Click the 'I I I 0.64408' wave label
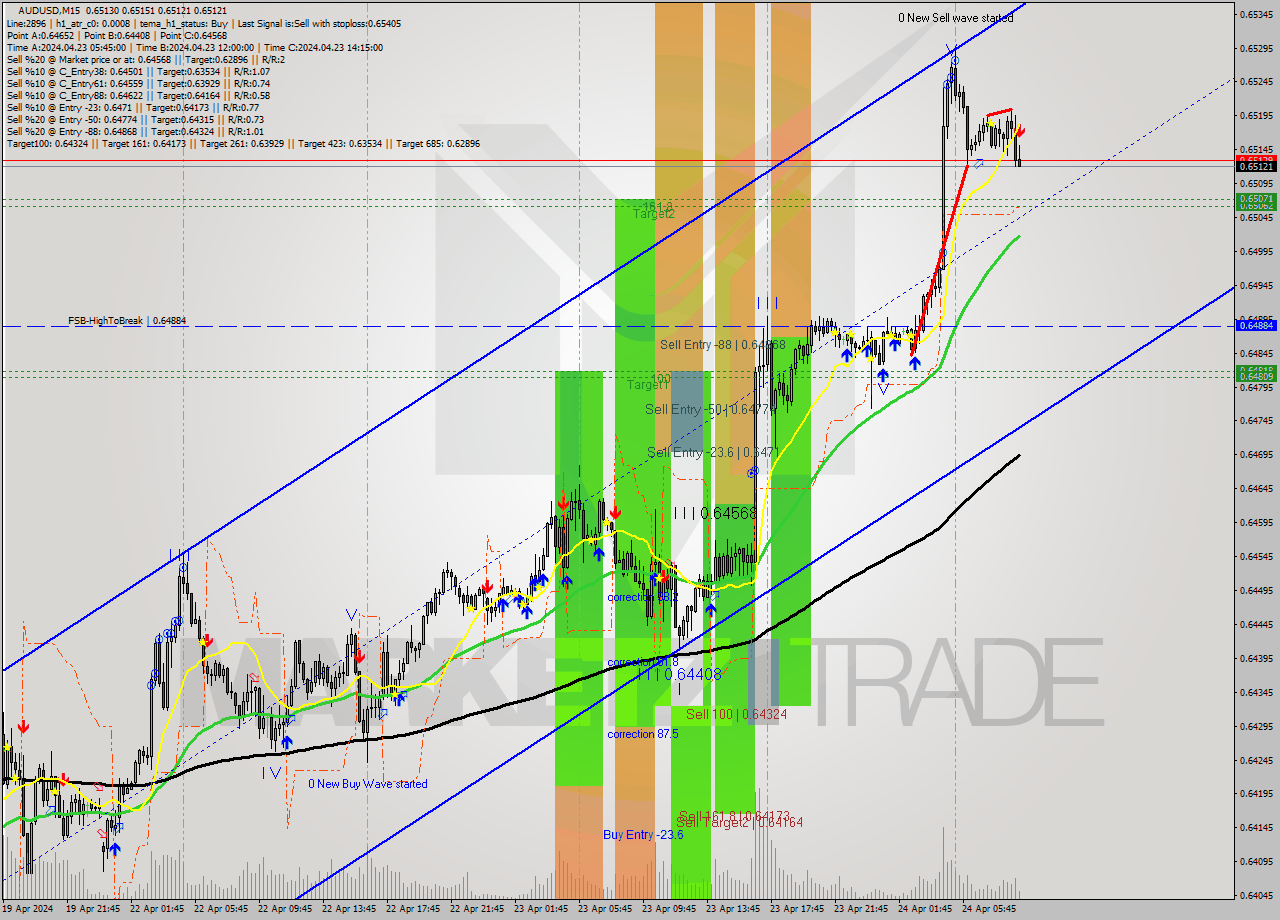The image size is (1280, 920). click(679, 675)
